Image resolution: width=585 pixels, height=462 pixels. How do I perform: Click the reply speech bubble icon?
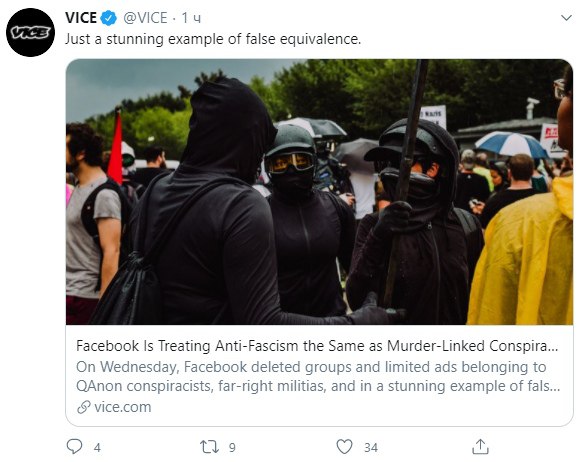(x=74, y=446)
